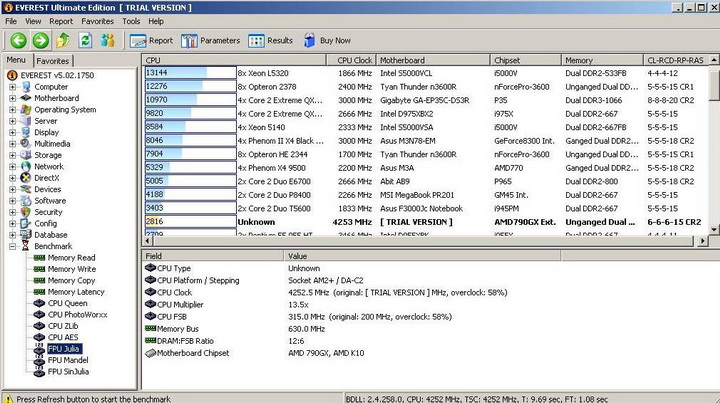This screenshot has height=403, width=720.
Task: Click the CL-RCD-RP-RAS column header
Action: click(x=676, y=60)
